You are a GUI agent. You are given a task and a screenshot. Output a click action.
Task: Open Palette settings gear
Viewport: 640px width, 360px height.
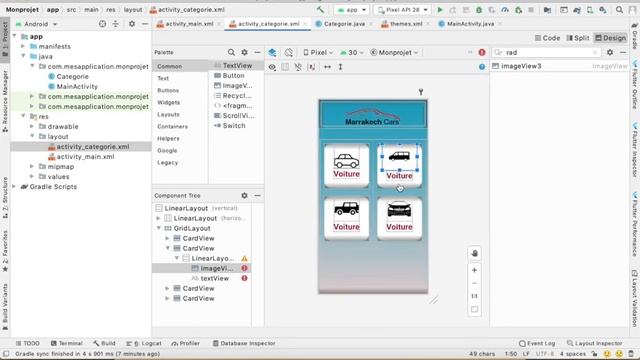[x=244, y=52]
